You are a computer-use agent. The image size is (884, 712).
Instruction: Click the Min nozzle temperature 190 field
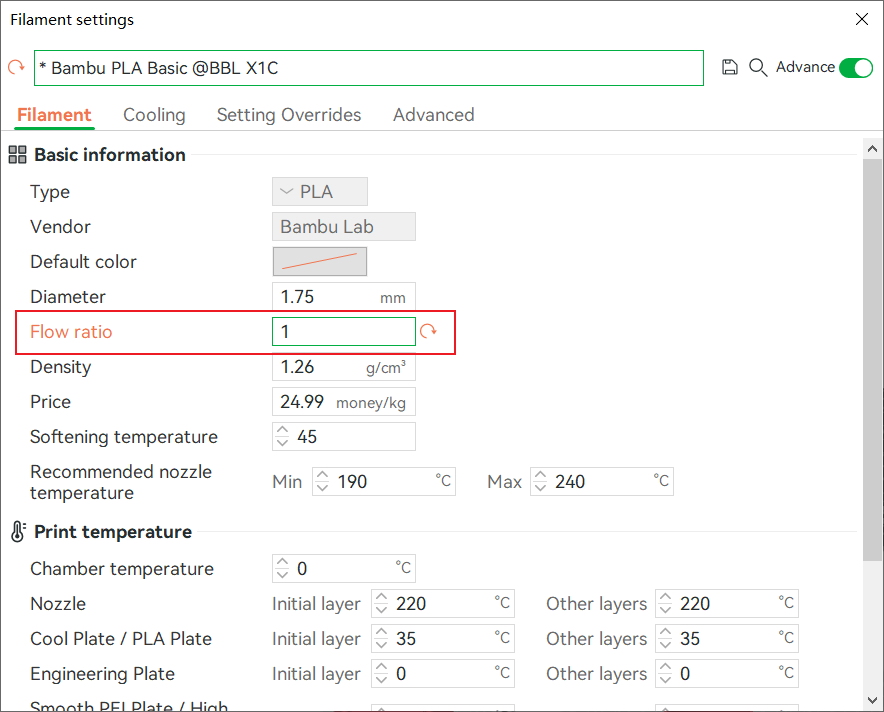[x=384, y=482]
